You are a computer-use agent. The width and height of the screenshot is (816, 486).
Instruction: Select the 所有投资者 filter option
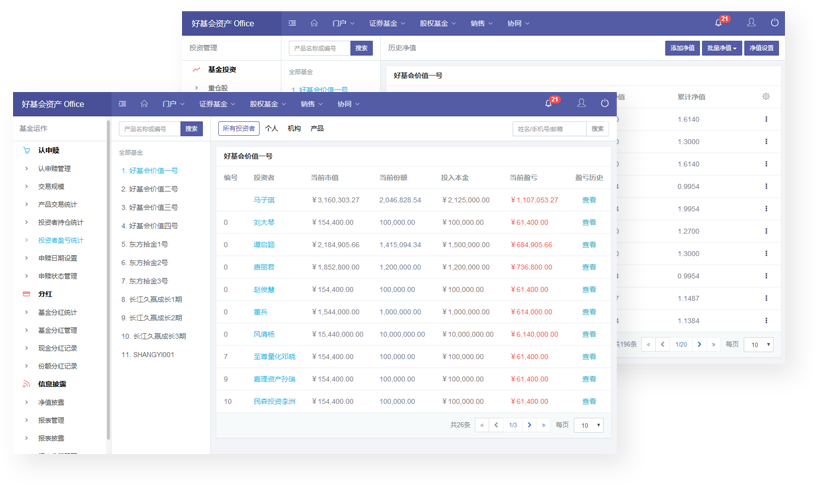point(239,129)
